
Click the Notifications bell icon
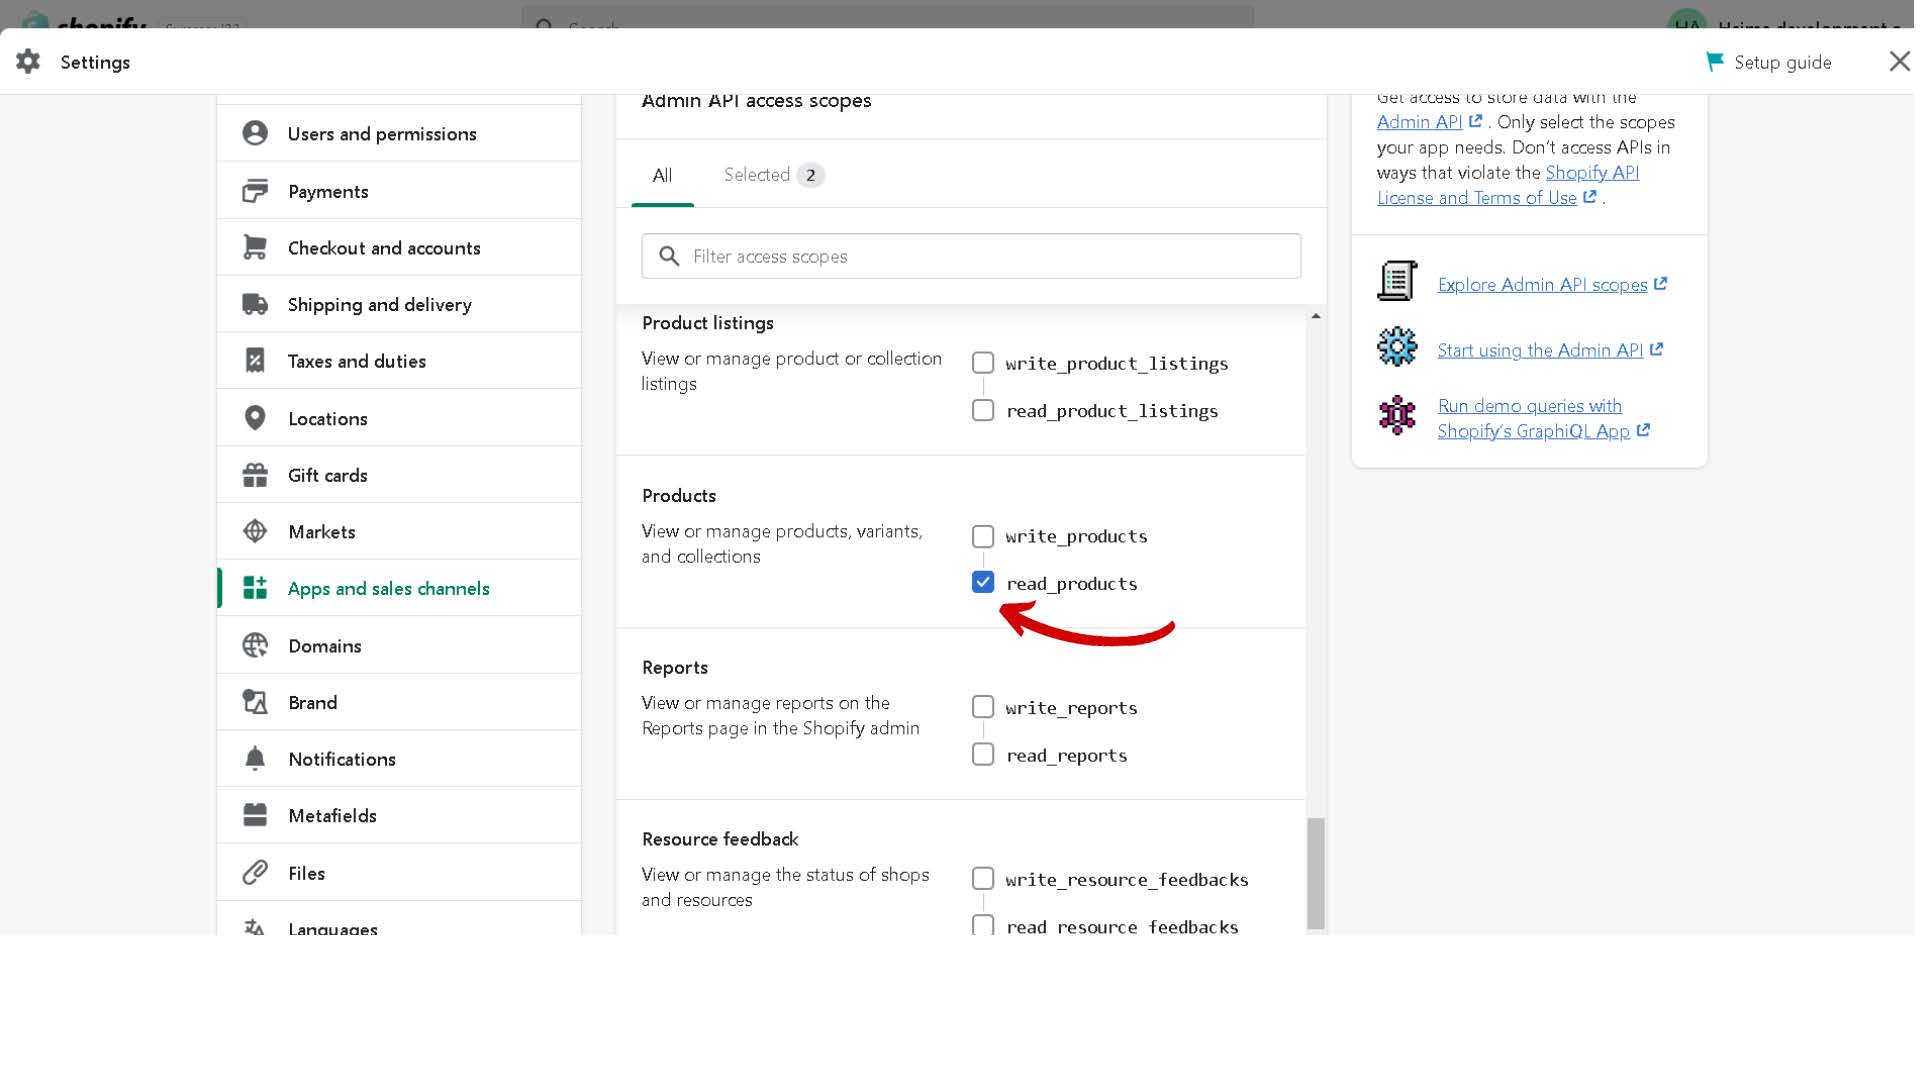[x=255, y=759]
